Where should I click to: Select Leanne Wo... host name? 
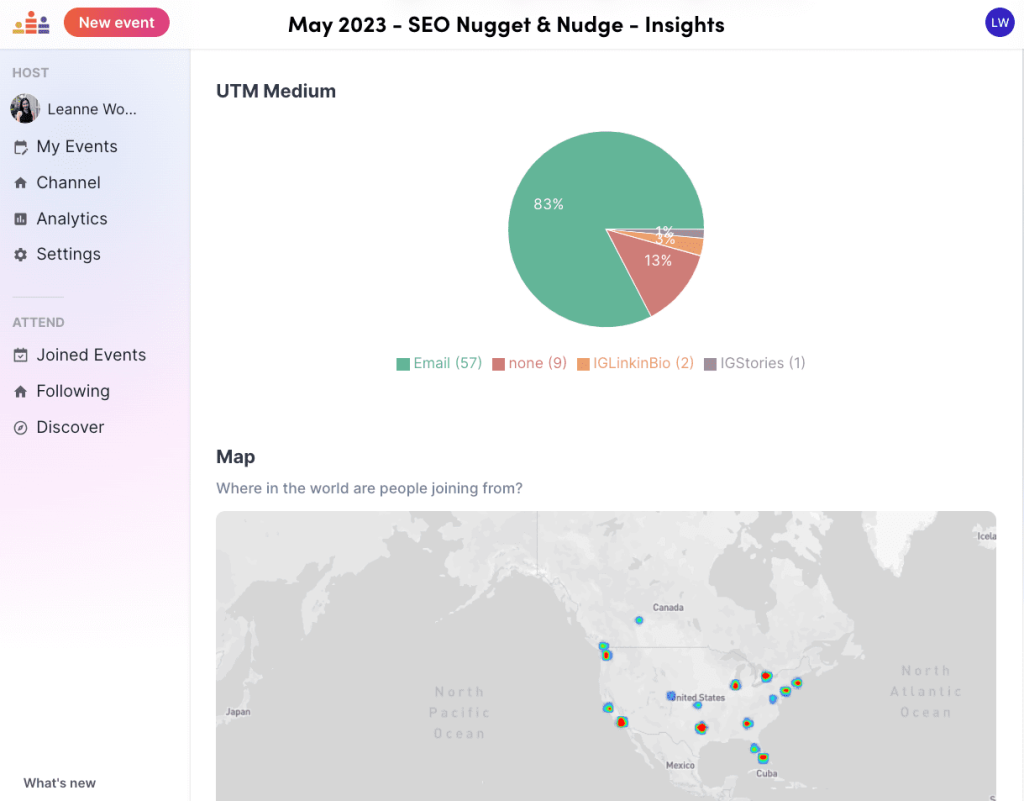pyautogui.click(x=92, y=109)
